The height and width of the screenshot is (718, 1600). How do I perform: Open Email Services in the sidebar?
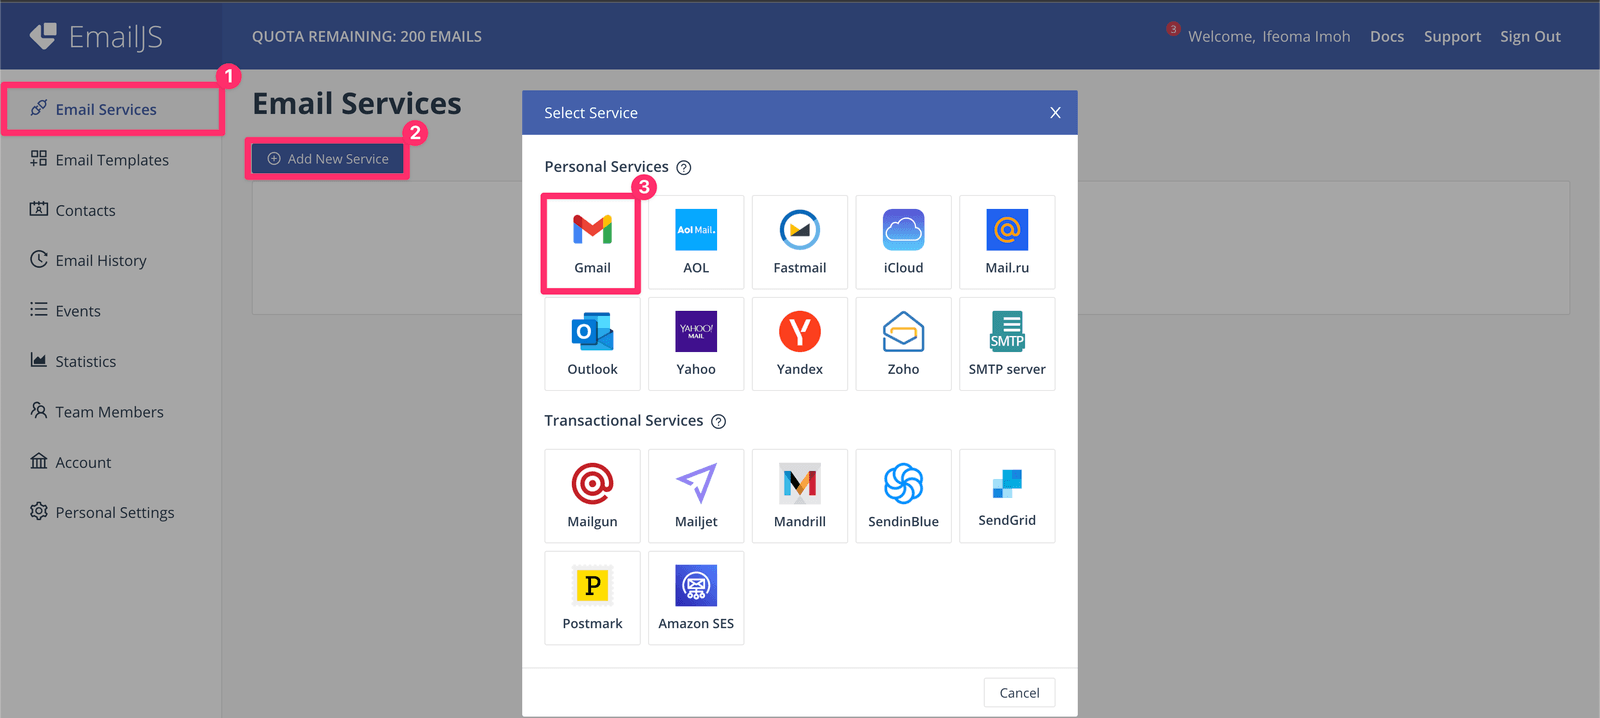pyautogui.click(x=111, y=109)
